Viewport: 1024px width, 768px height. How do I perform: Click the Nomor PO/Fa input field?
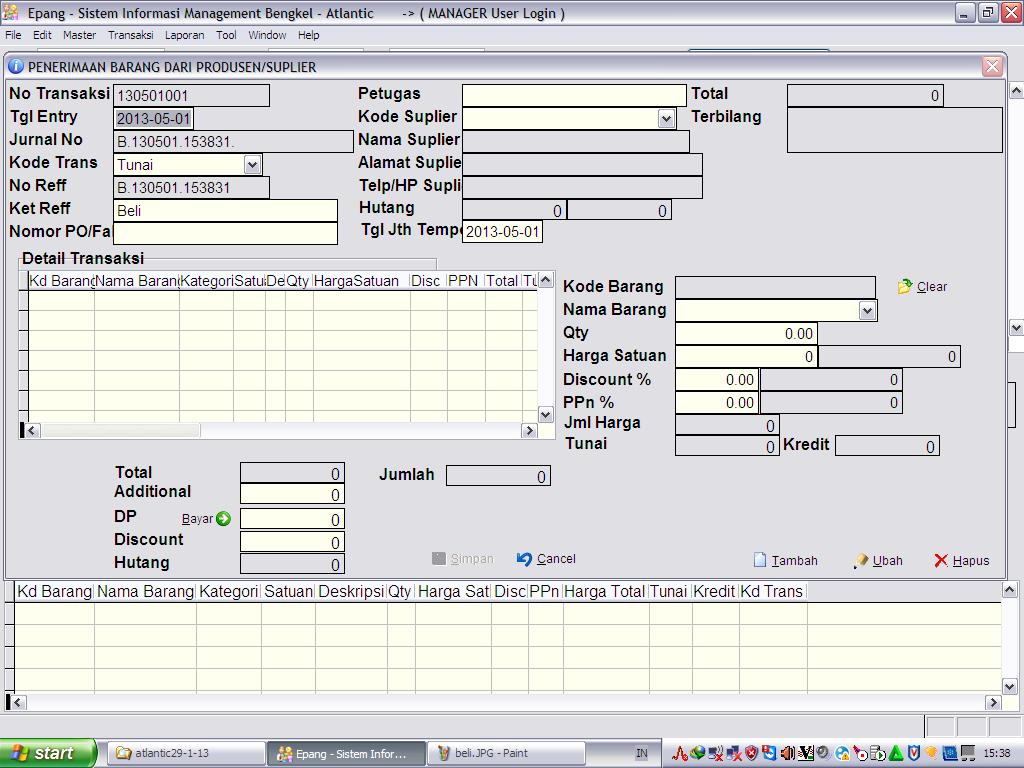[225, 233]
